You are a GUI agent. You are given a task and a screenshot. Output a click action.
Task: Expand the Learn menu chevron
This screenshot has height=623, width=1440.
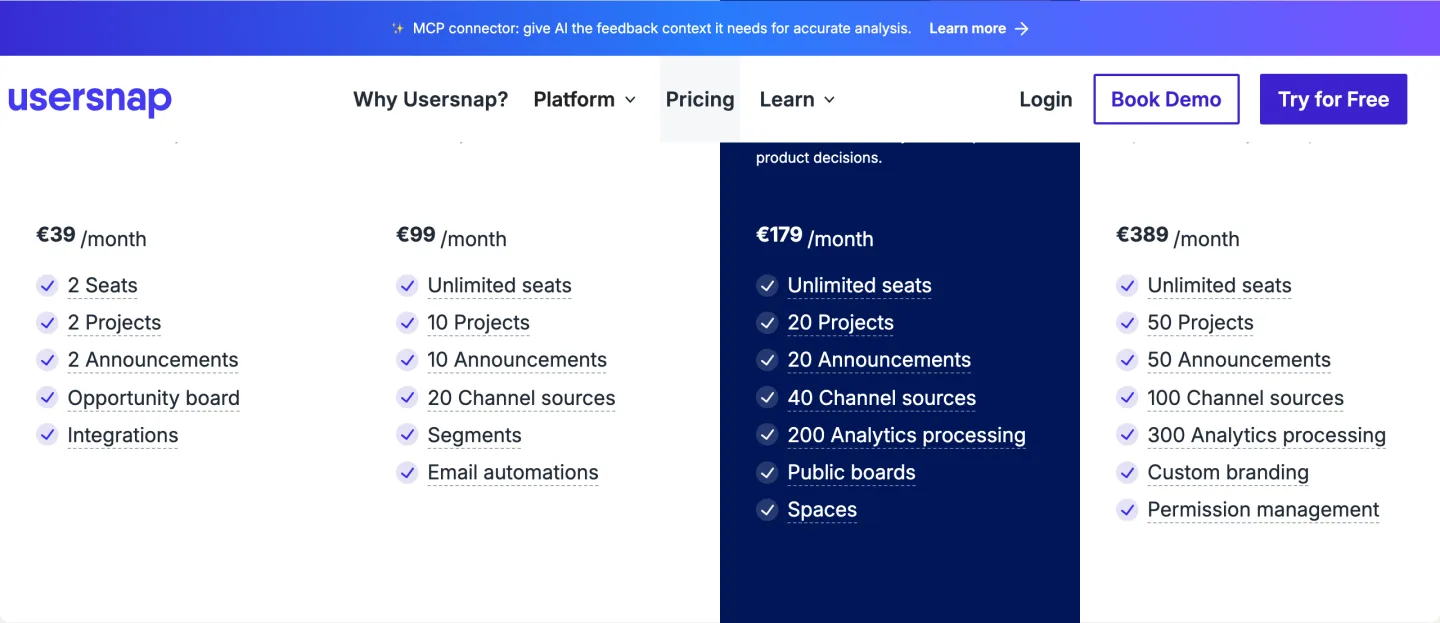[829, 100]
